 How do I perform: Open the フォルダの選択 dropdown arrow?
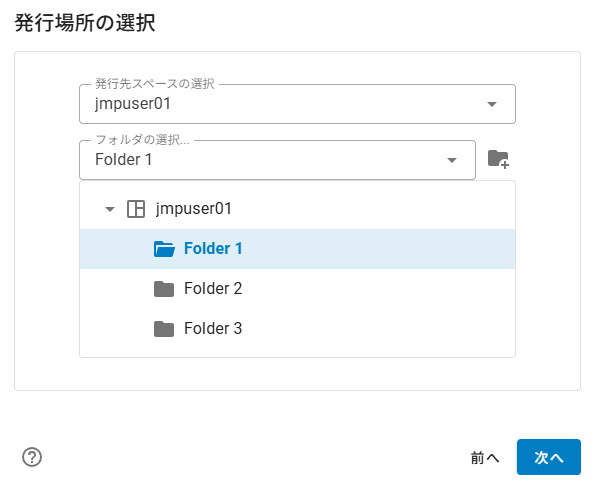(x=452, y=160)
